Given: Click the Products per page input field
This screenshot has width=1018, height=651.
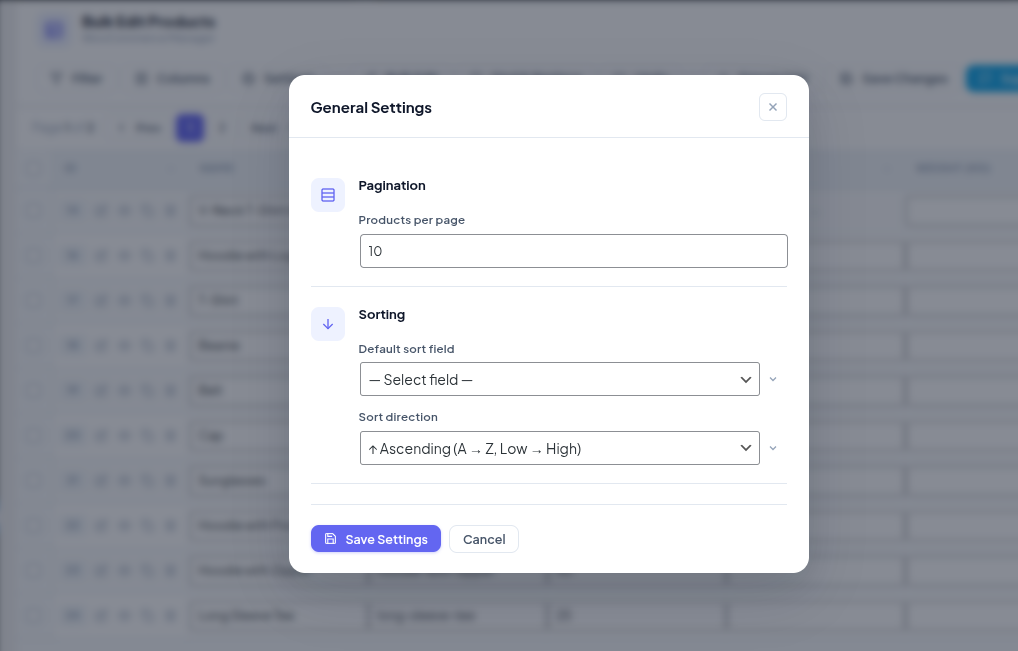Looking at the screenshot, I should click(573, 251).
